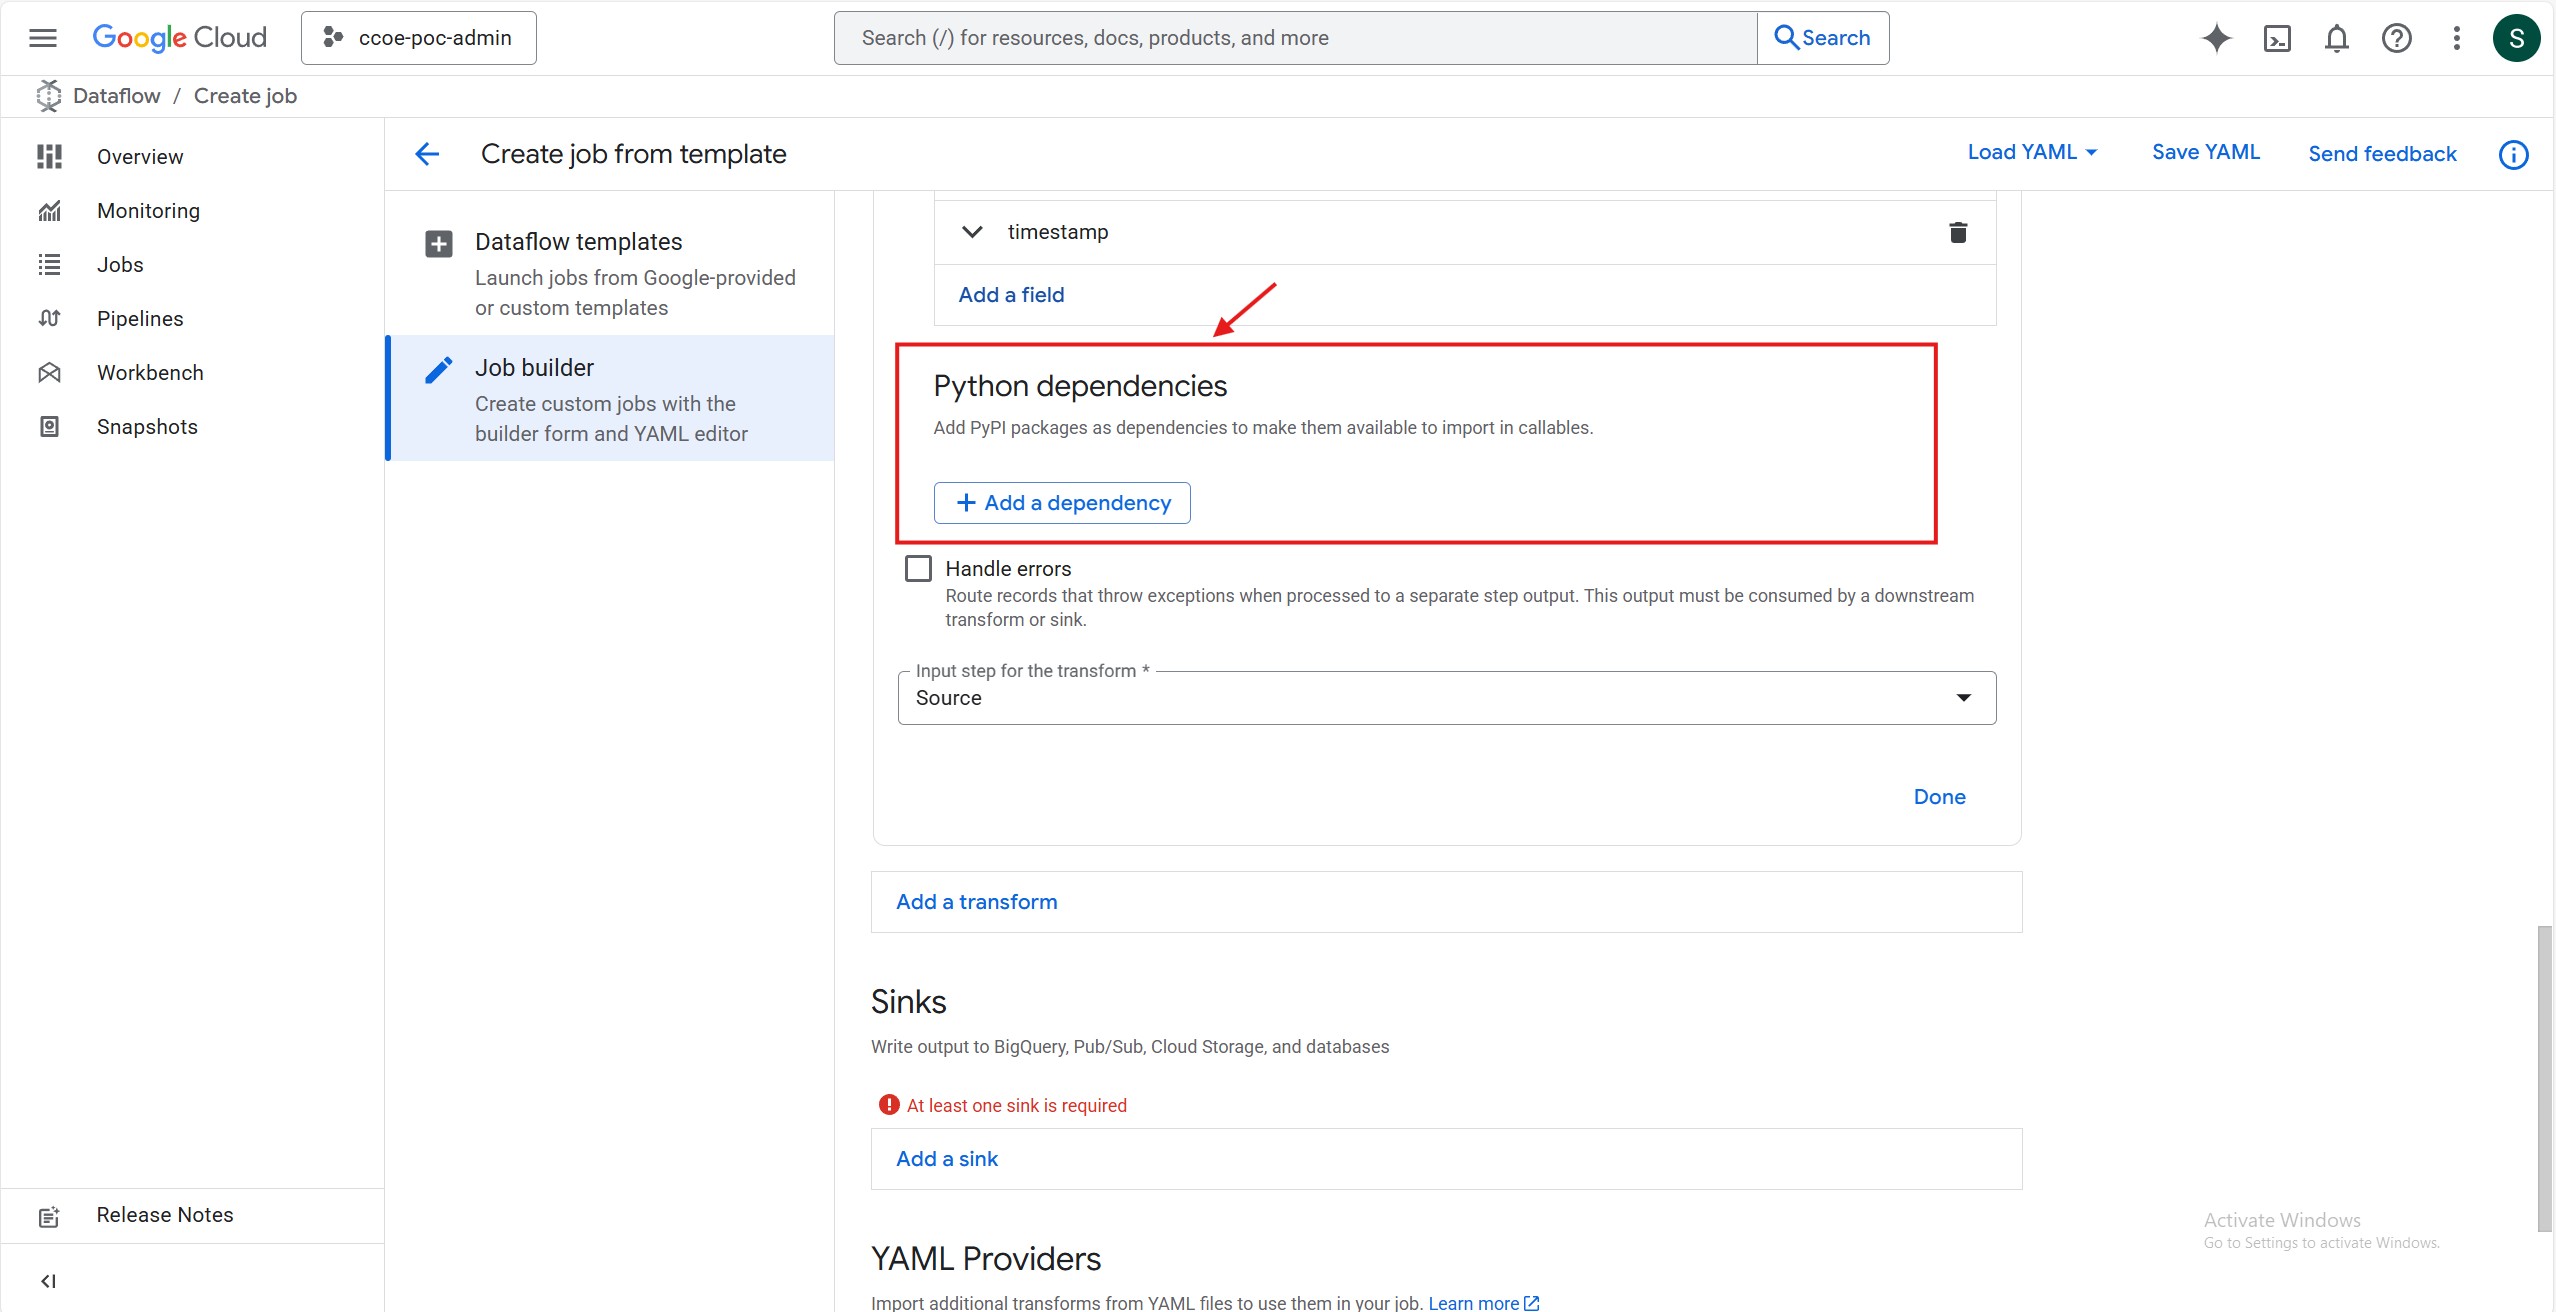Open the Load YAML dropdown
The height and width of the screenshot is (1312, 2556).
(x=2031, y=152)
